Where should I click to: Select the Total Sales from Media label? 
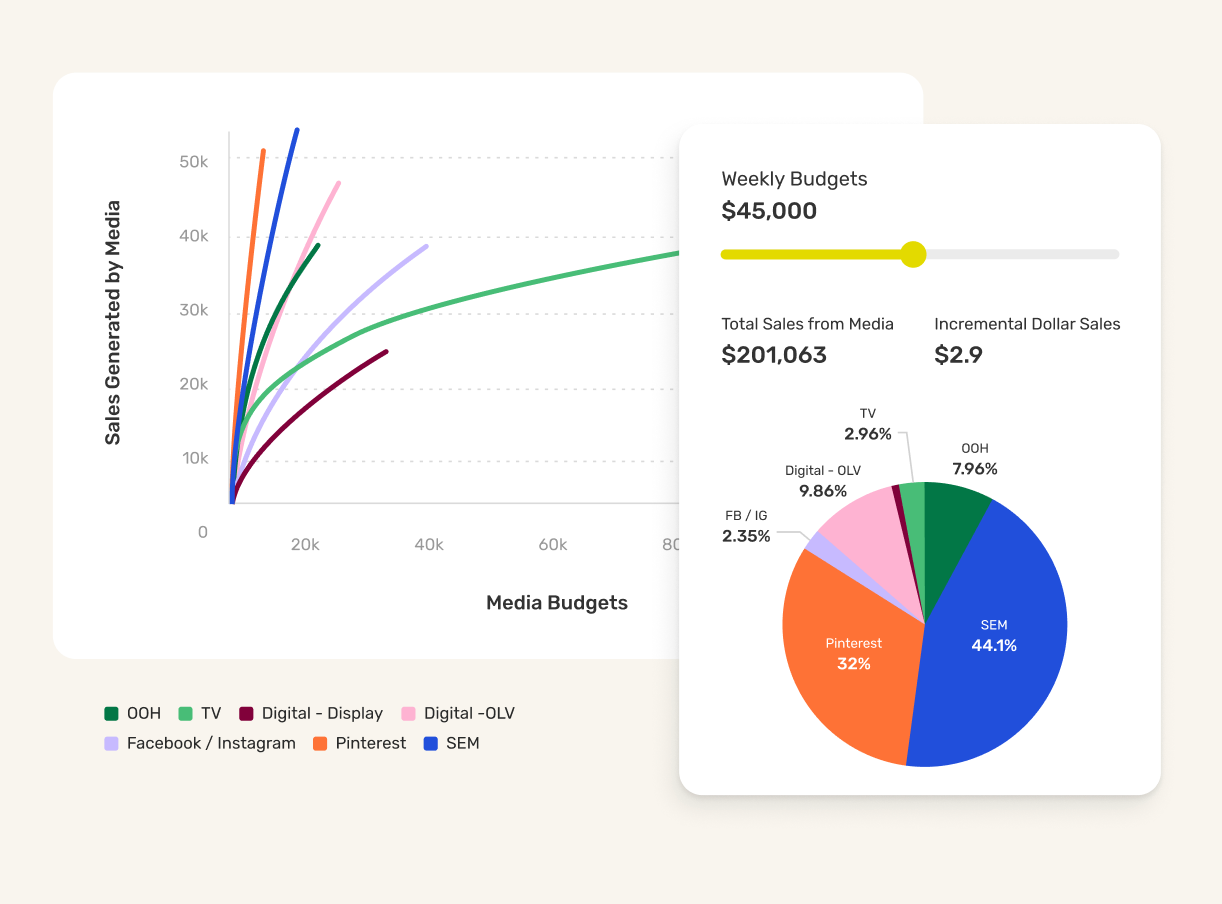tap(807, 324)
